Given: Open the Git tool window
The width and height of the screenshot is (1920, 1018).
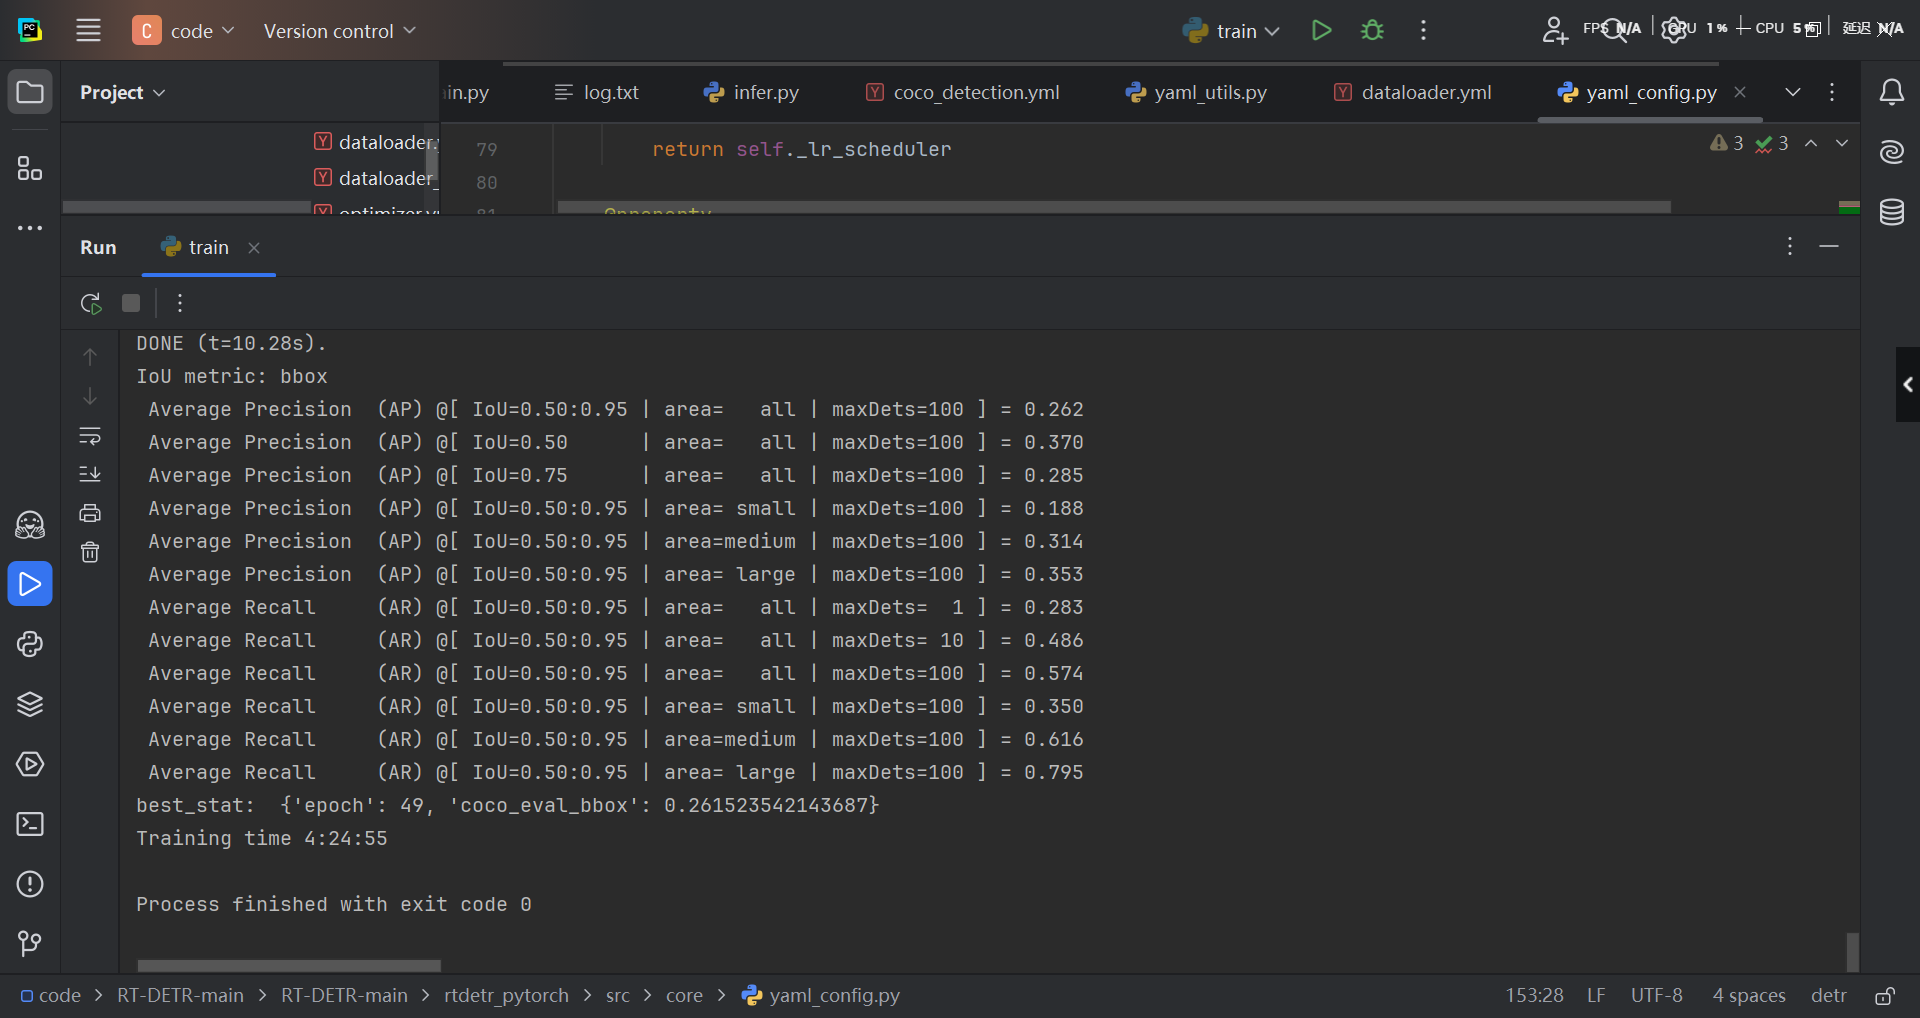Looking at the screenshot, I should point(30,943).
